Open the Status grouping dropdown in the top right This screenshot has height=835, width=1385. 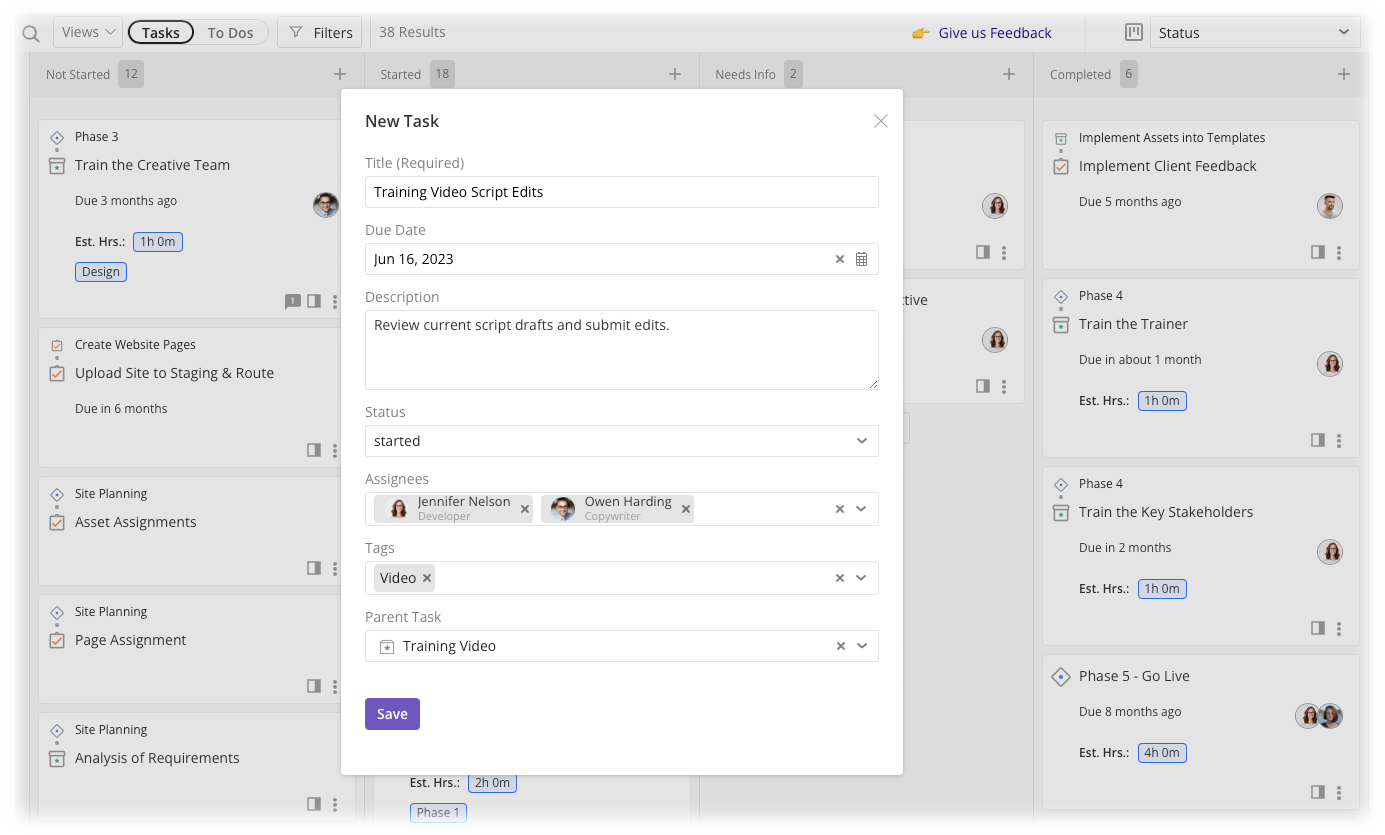[1255, 31]
